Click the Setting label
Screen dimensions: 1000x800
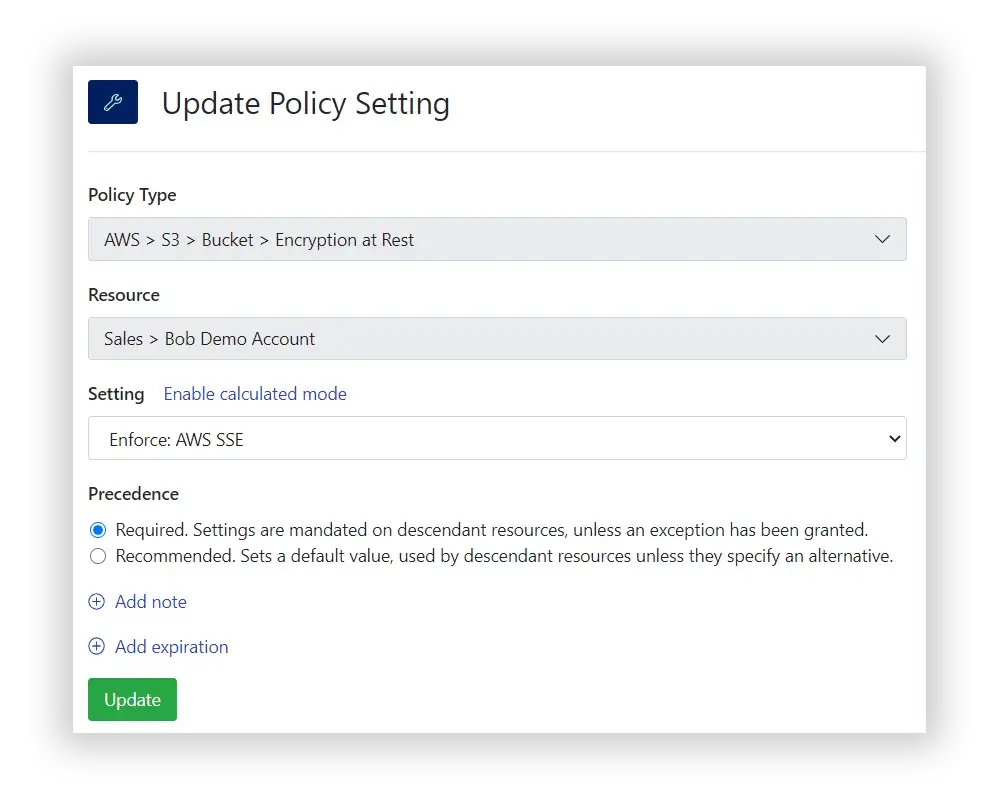click(x=116, y=394)
